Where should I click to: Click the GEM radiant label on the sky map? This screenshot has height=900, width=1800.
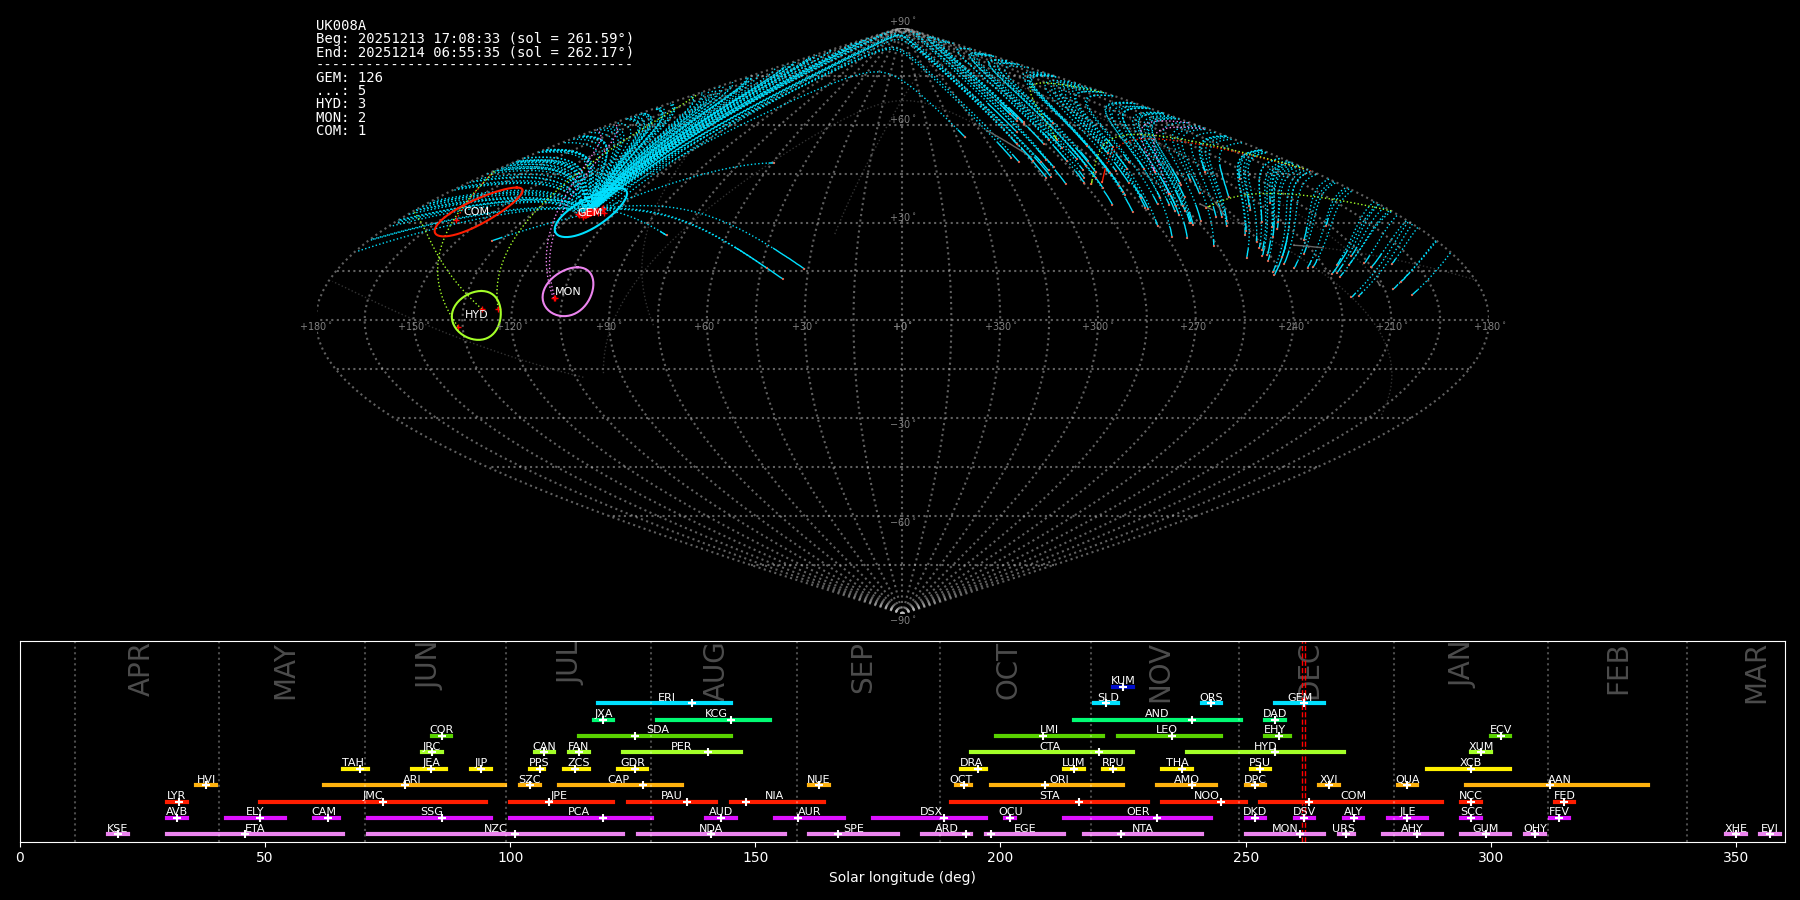point(590,213)
